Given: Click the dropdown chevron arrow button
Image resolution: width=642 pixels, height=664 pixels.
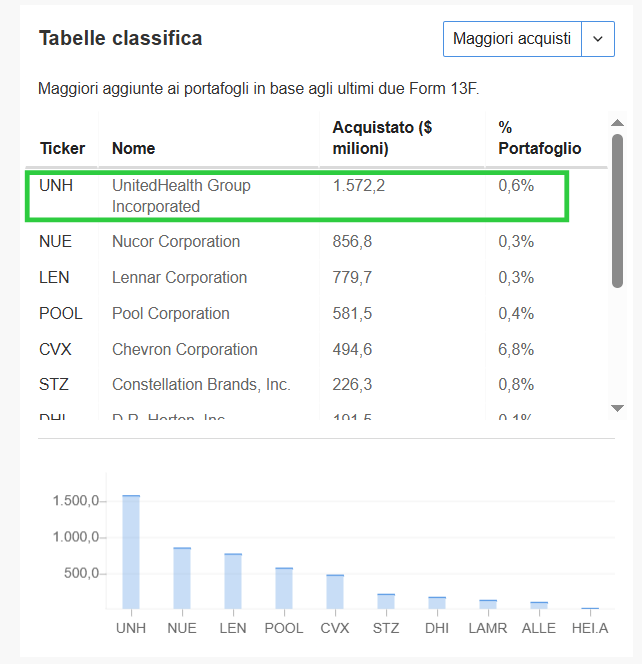Looking at the screenshot, I should pos(598,39).
